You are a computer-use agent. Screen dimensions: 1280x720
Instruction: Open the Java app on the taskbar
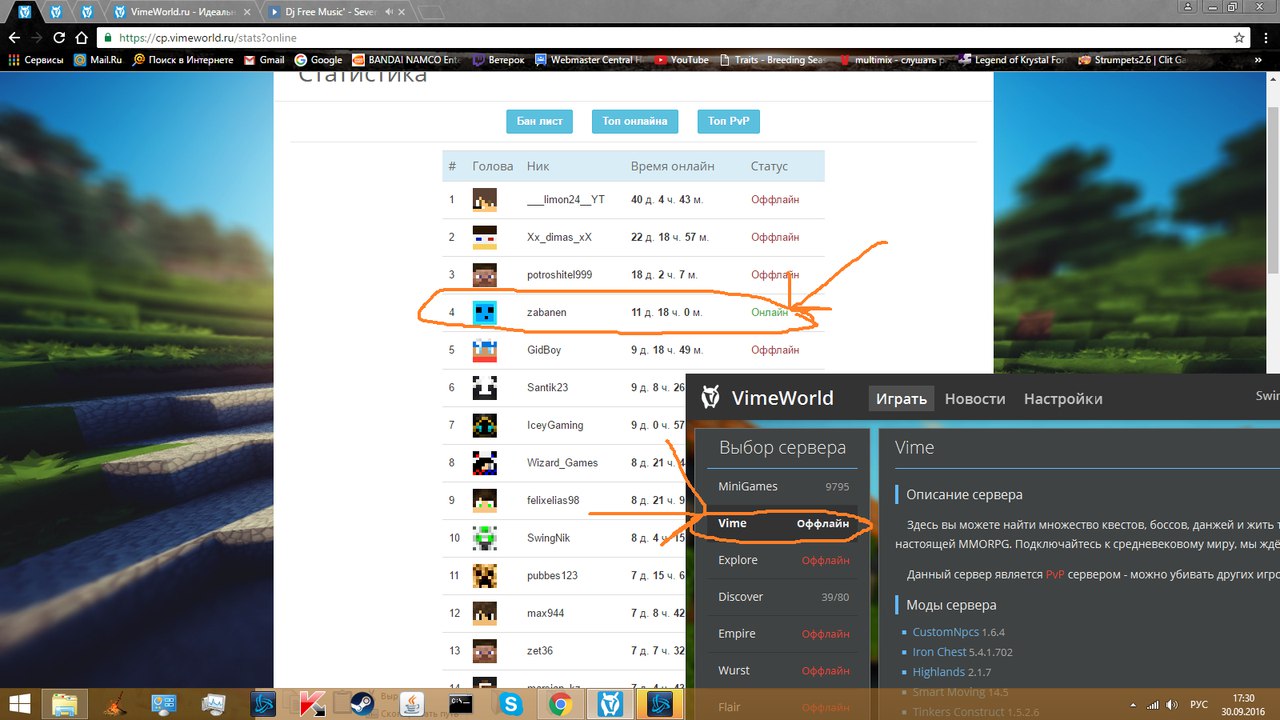point(412,704)
